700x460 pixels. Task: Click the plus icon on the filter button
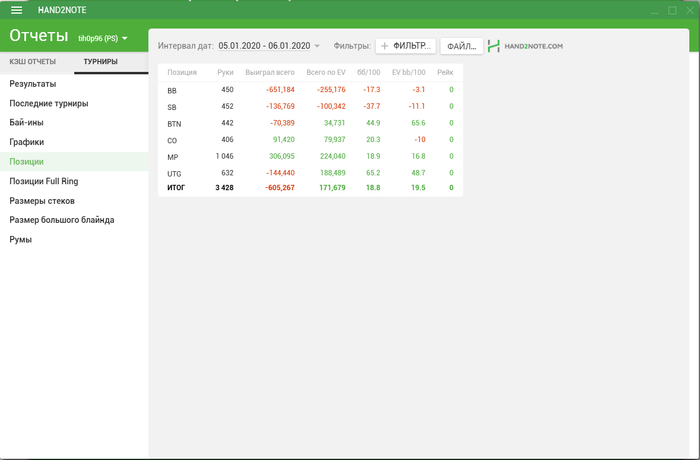coord(384,46)
